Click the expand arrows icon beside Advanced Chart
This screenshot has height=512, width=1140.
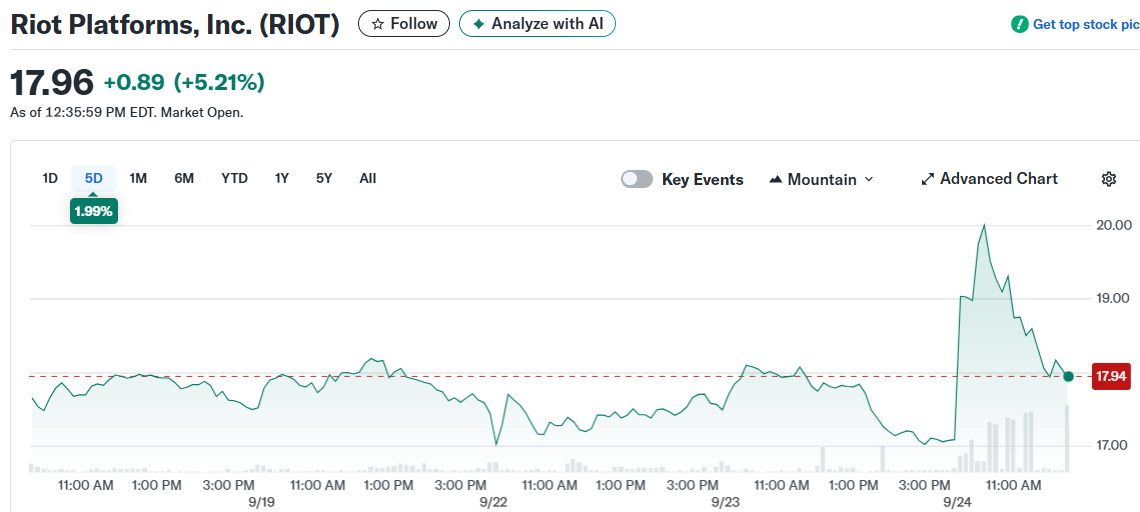click(927, 179)
